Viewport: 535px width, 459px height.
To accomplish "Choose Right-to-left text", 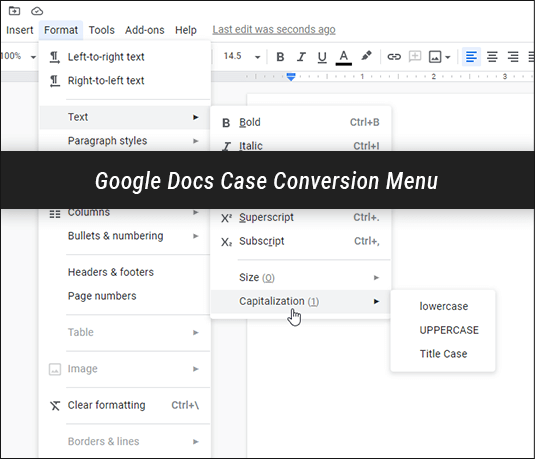I will [125, 81].
